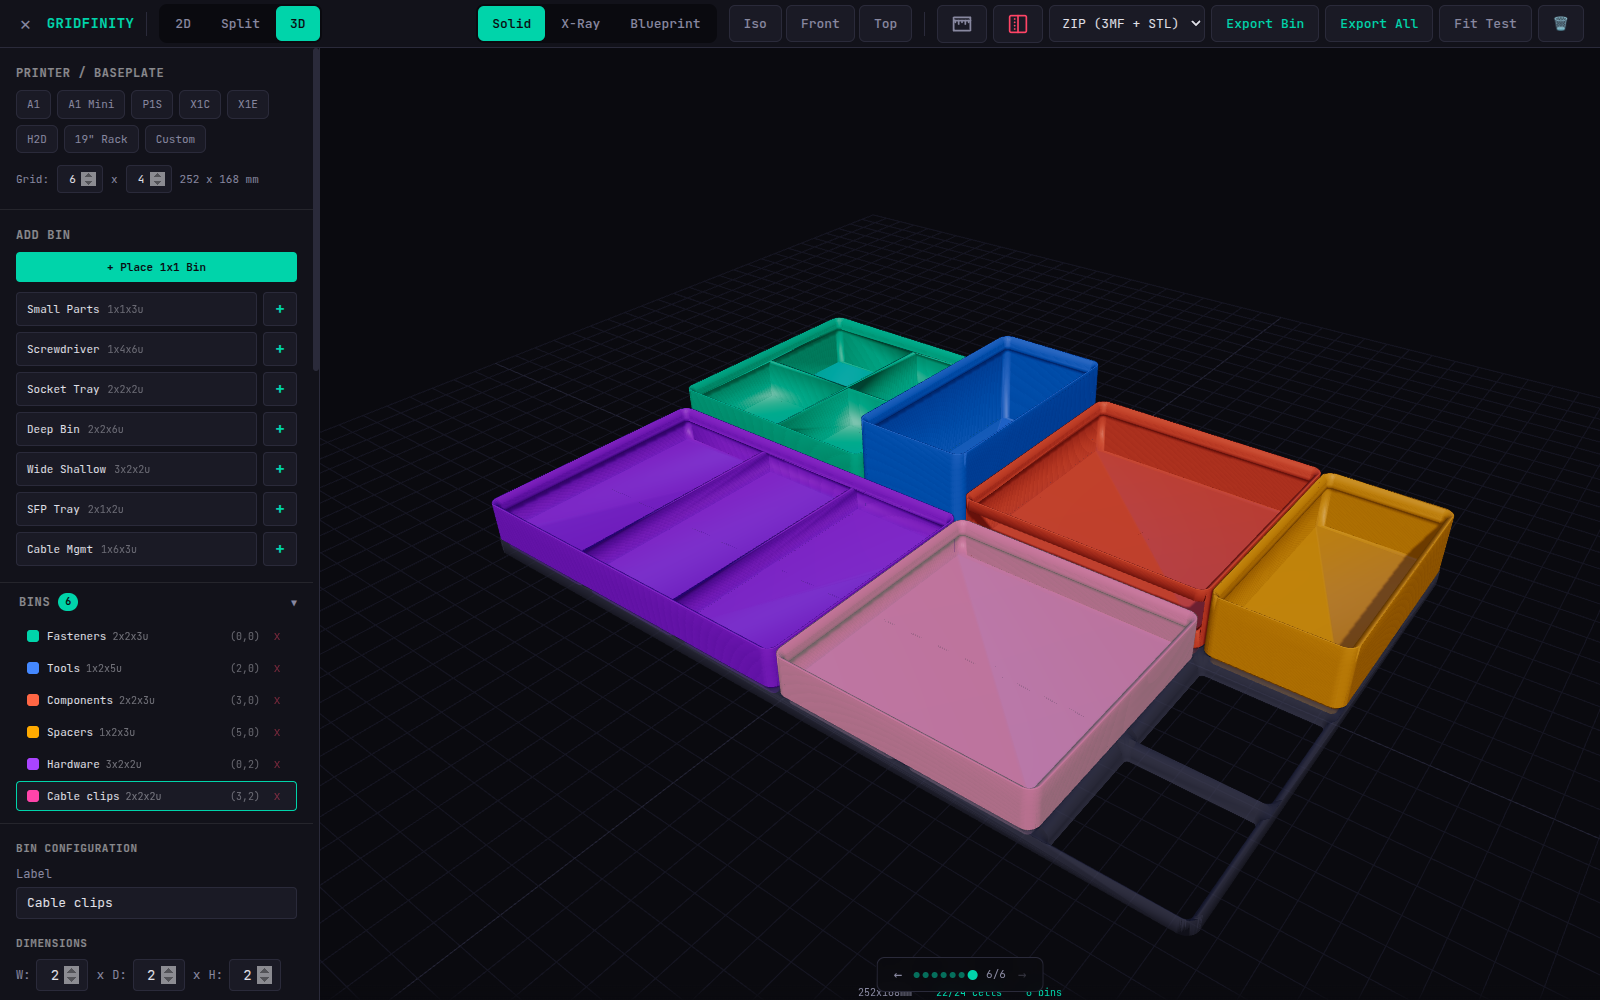The width and height of the screenshot is (1600, 1000).
Task: Toggle the red split section view icon
Action: point(1018,24)
